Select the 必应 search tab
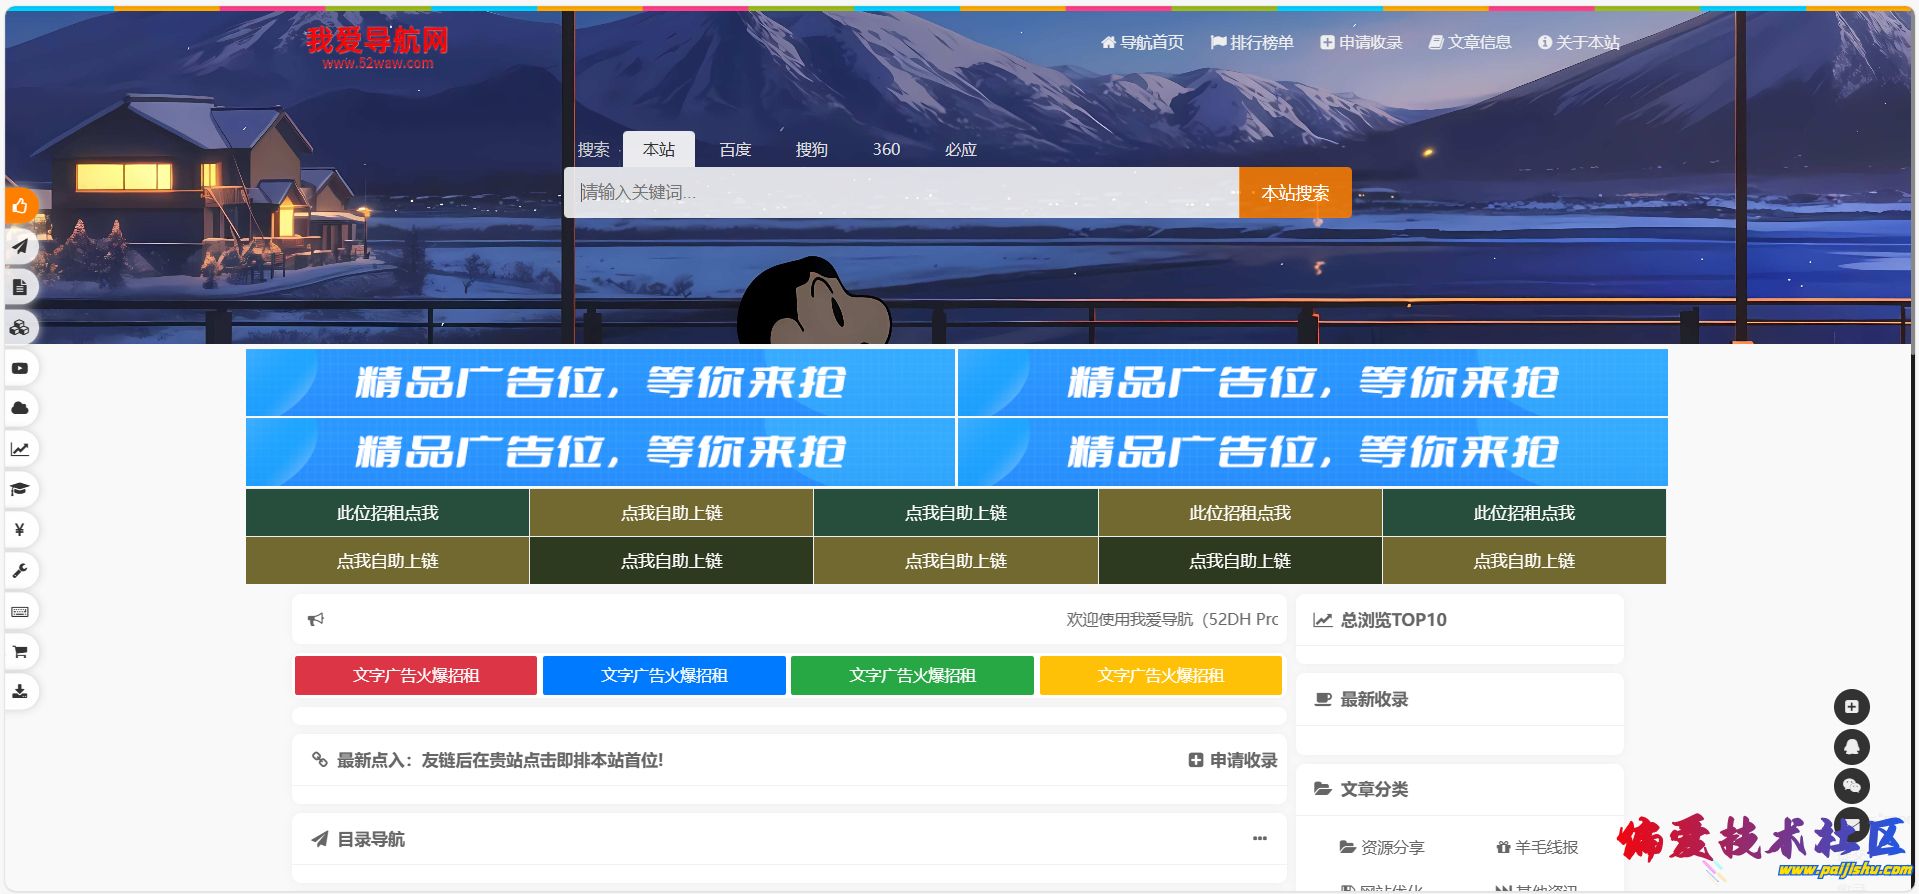 pyautogui.click(x=960, y=150)
